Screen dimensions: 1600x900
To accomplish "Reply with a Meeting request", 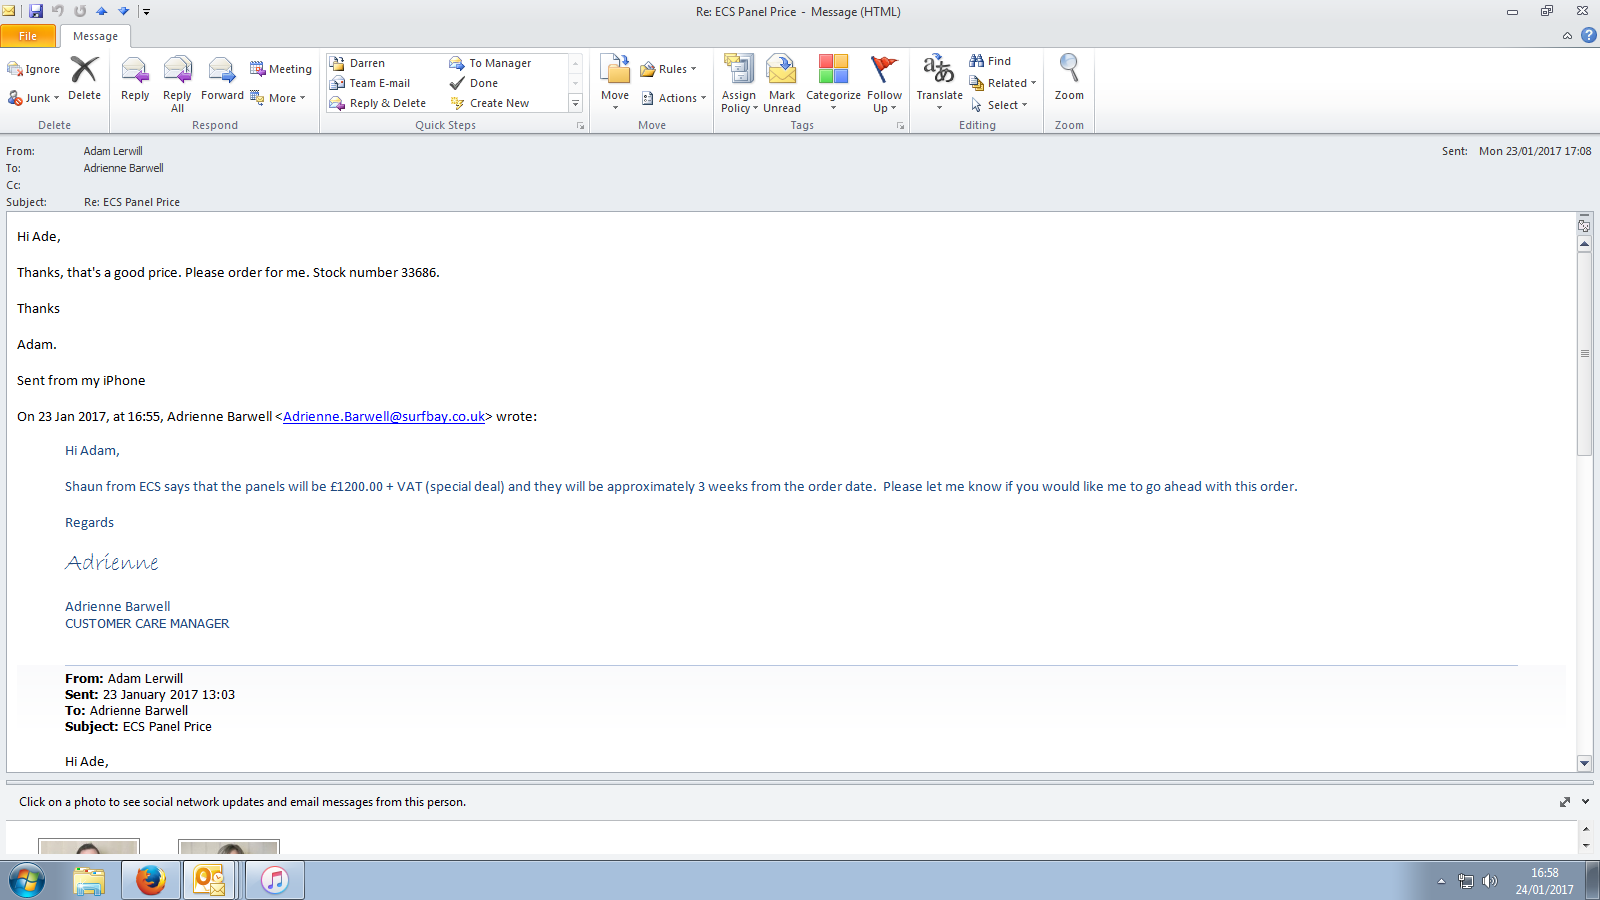I will tap(281, 69).
